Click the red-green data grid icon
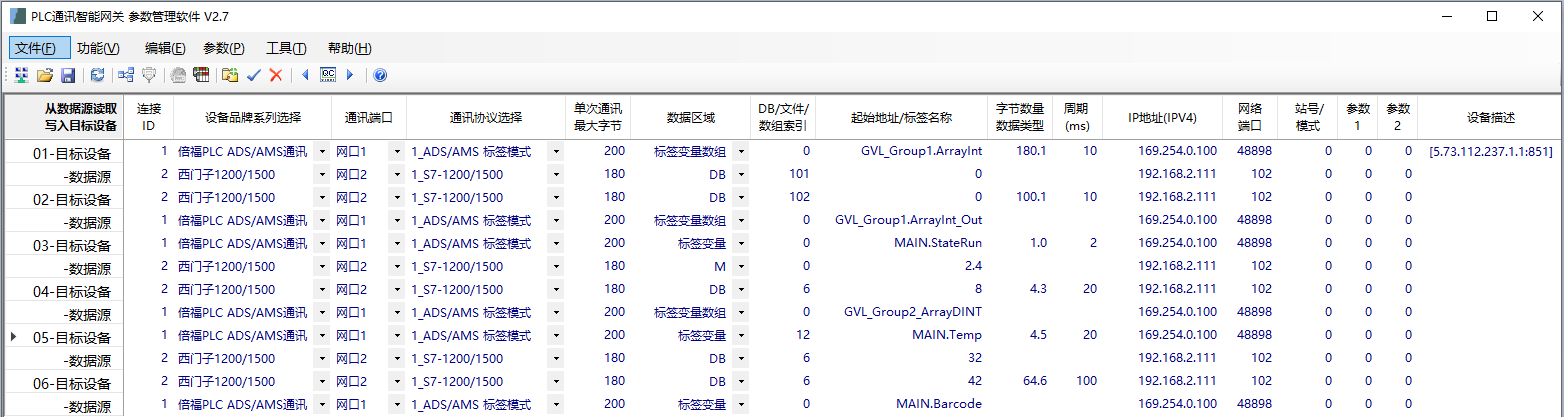 [x=201, y=75]
